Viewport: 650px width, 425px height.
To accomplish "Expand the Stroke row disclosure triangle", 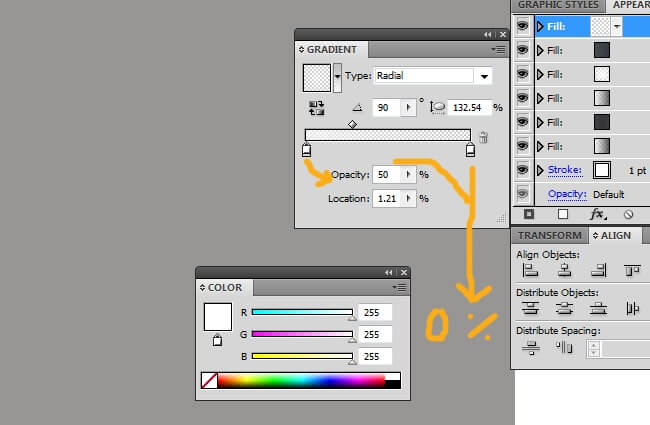I will pyautogui.click(x=540, y=170).
